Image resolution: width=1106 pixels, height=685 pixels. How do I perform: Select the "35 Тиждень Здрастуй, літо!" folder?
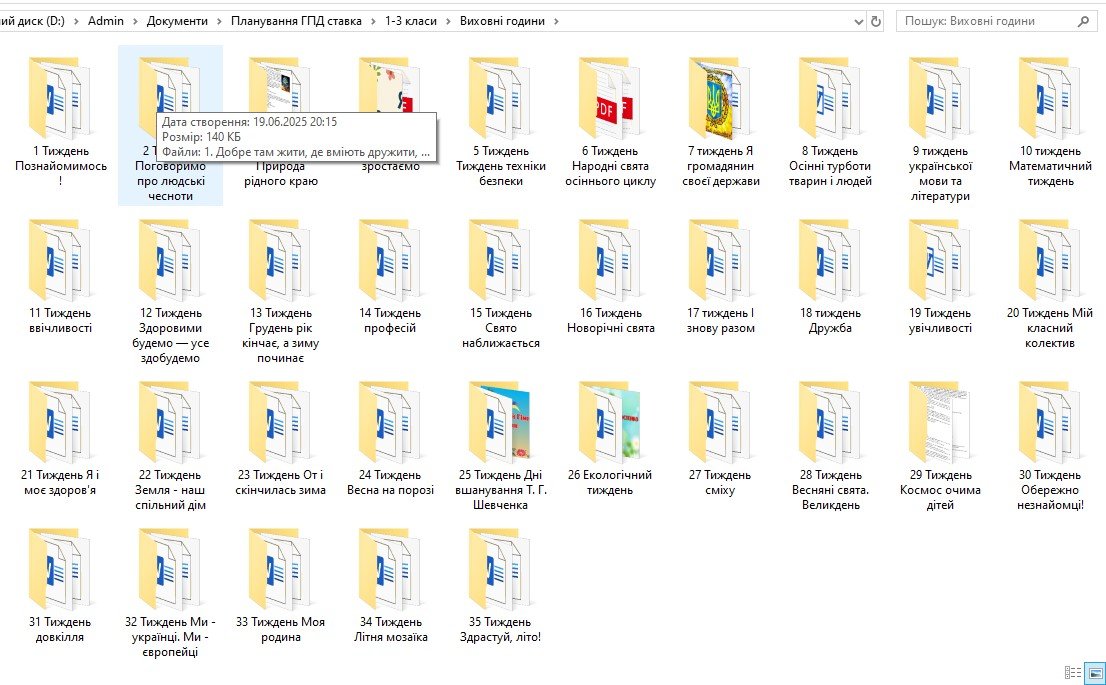[500, 568]
